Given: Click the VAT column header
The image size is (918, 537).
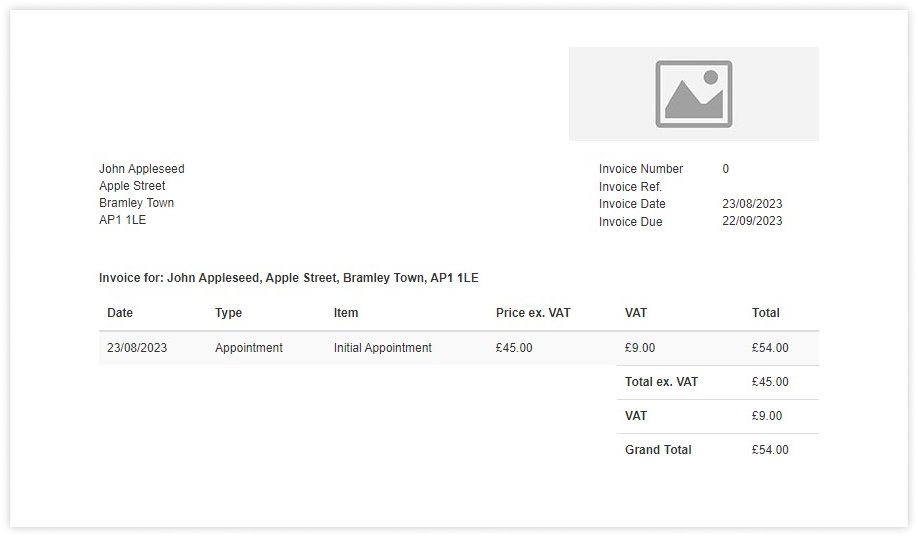Looking at the screenshot, I should pyautogui.click(x=636, y=313).
